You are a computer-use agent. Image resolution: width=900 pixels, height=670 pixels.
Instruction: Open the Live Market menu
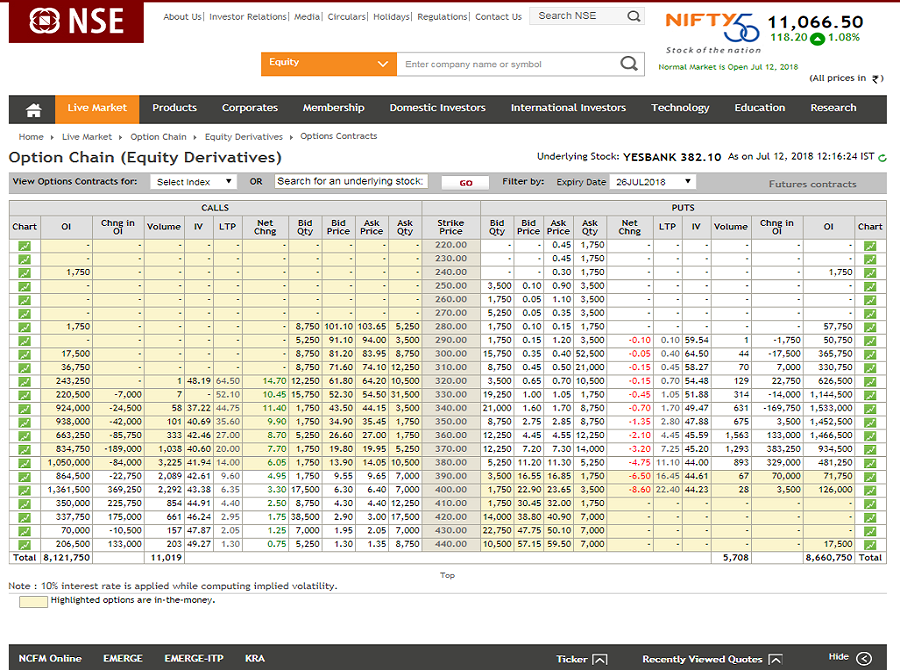[97, 108]
